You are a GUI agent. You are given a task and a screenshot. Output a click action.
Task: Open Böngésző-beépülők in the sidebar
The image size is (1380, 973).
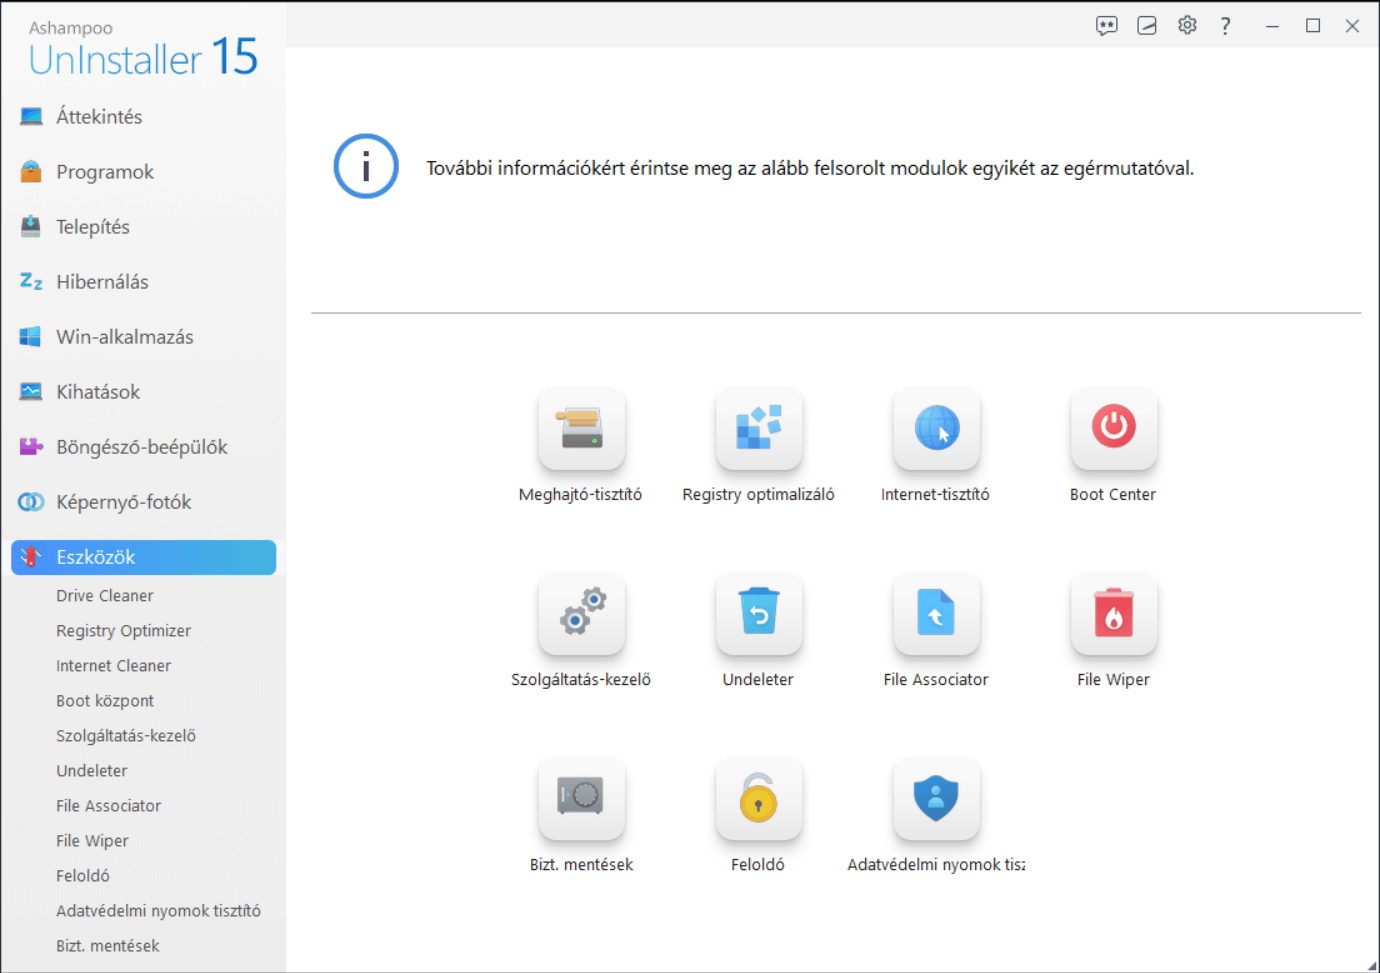click(x=143, y=447)
